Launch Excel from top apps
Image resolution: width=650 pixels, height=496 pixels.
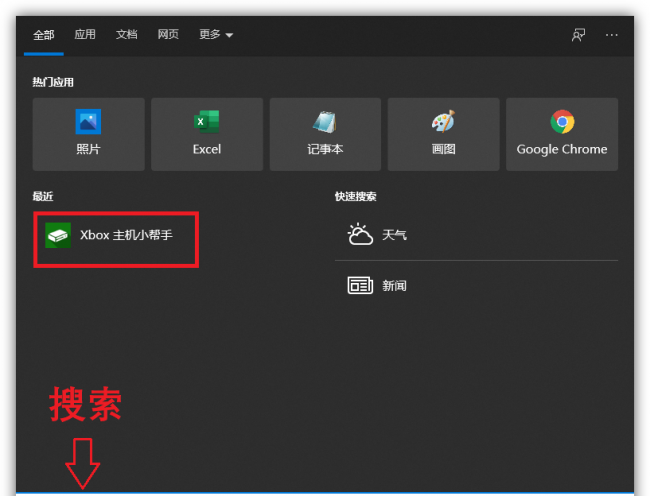pyautogui.click(x=207, y=134)
